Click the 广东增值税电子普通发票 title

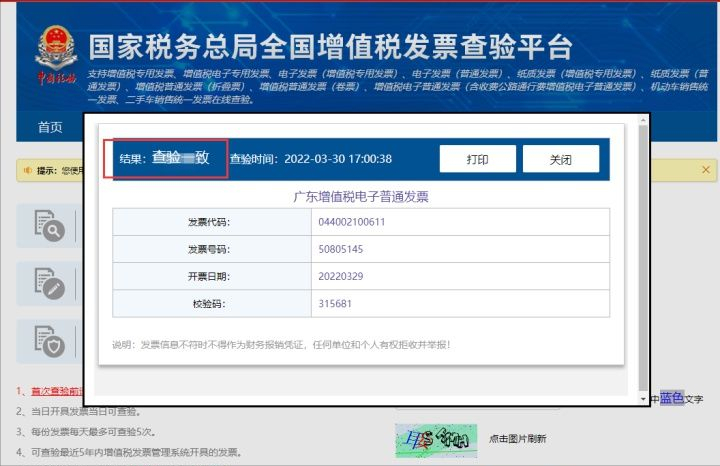(360, 196)
